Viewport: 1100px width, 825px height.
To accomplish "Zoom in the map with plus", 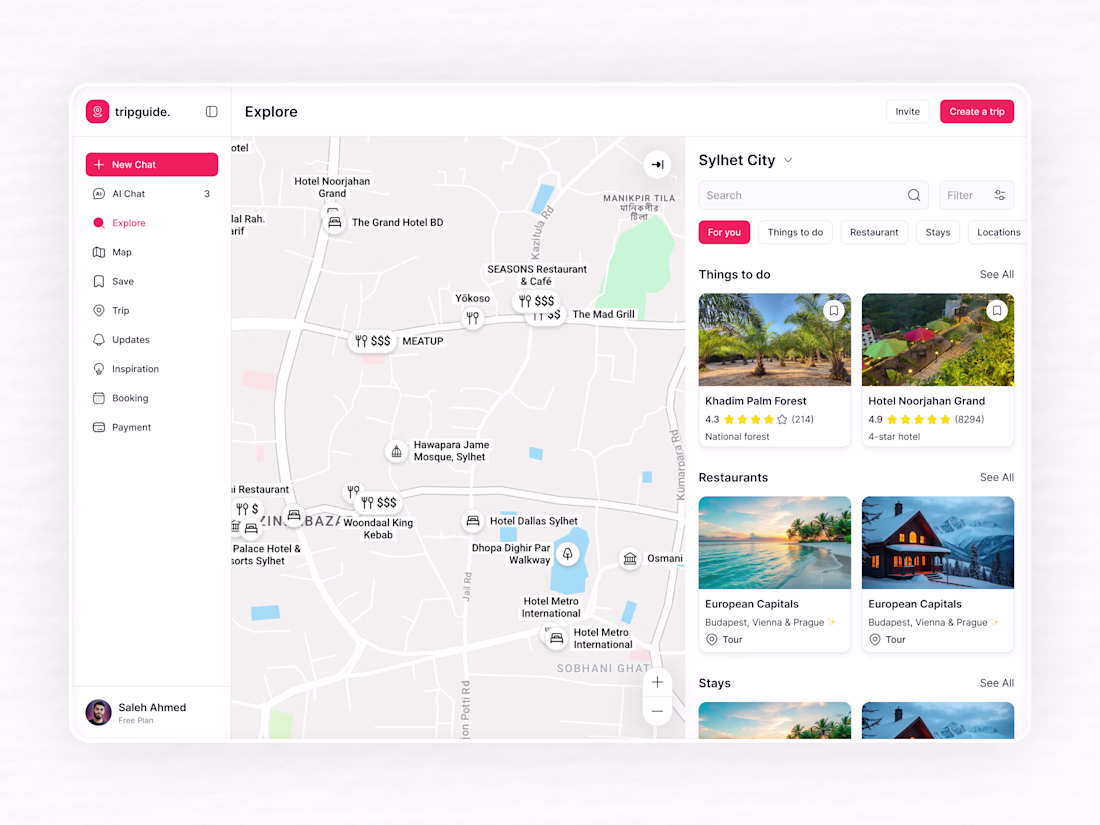I will 657,682.
